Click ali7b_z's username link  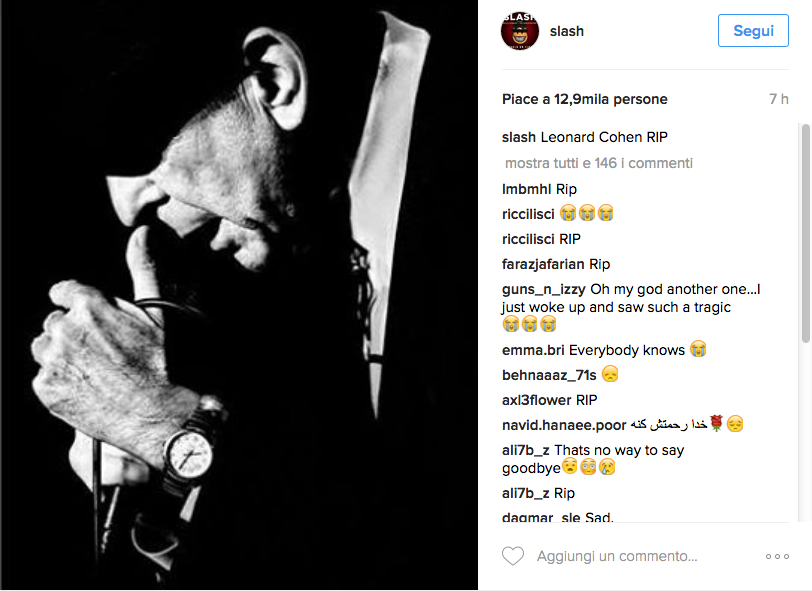coord(523,450)
